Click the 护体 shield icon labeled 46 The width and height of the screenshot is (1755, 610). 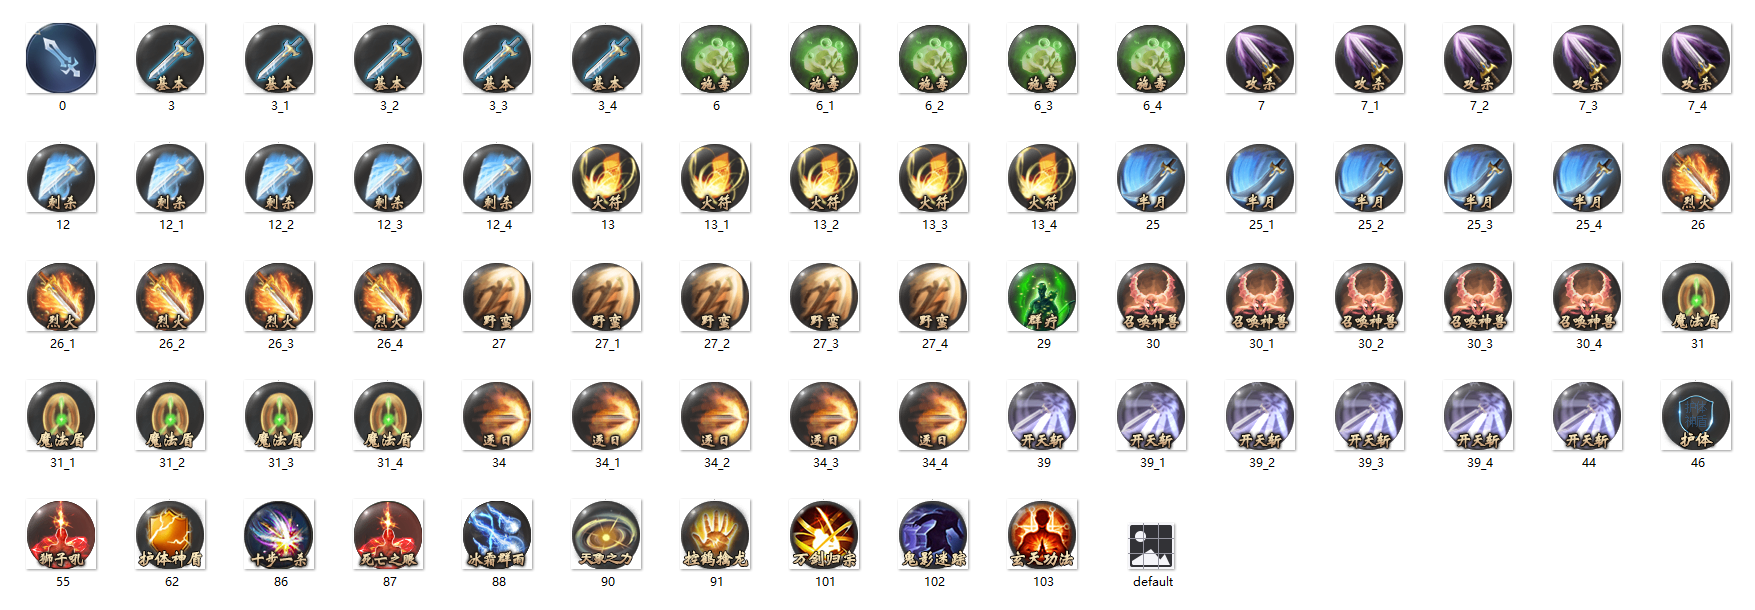point(1697,416)
